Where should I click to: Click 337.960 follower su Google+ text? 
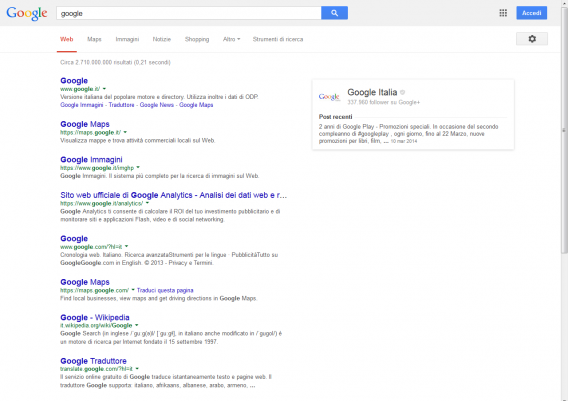tap(384, 103)
